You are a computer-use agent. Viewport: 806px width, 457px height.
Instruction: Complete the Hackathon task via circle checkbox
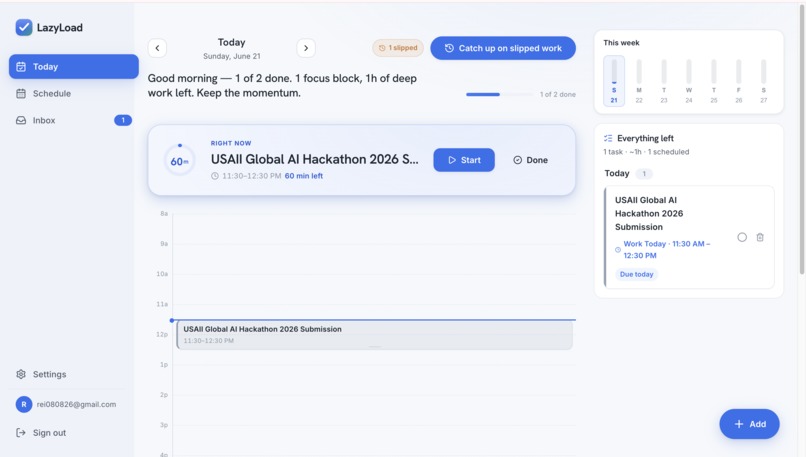(742, 237)
